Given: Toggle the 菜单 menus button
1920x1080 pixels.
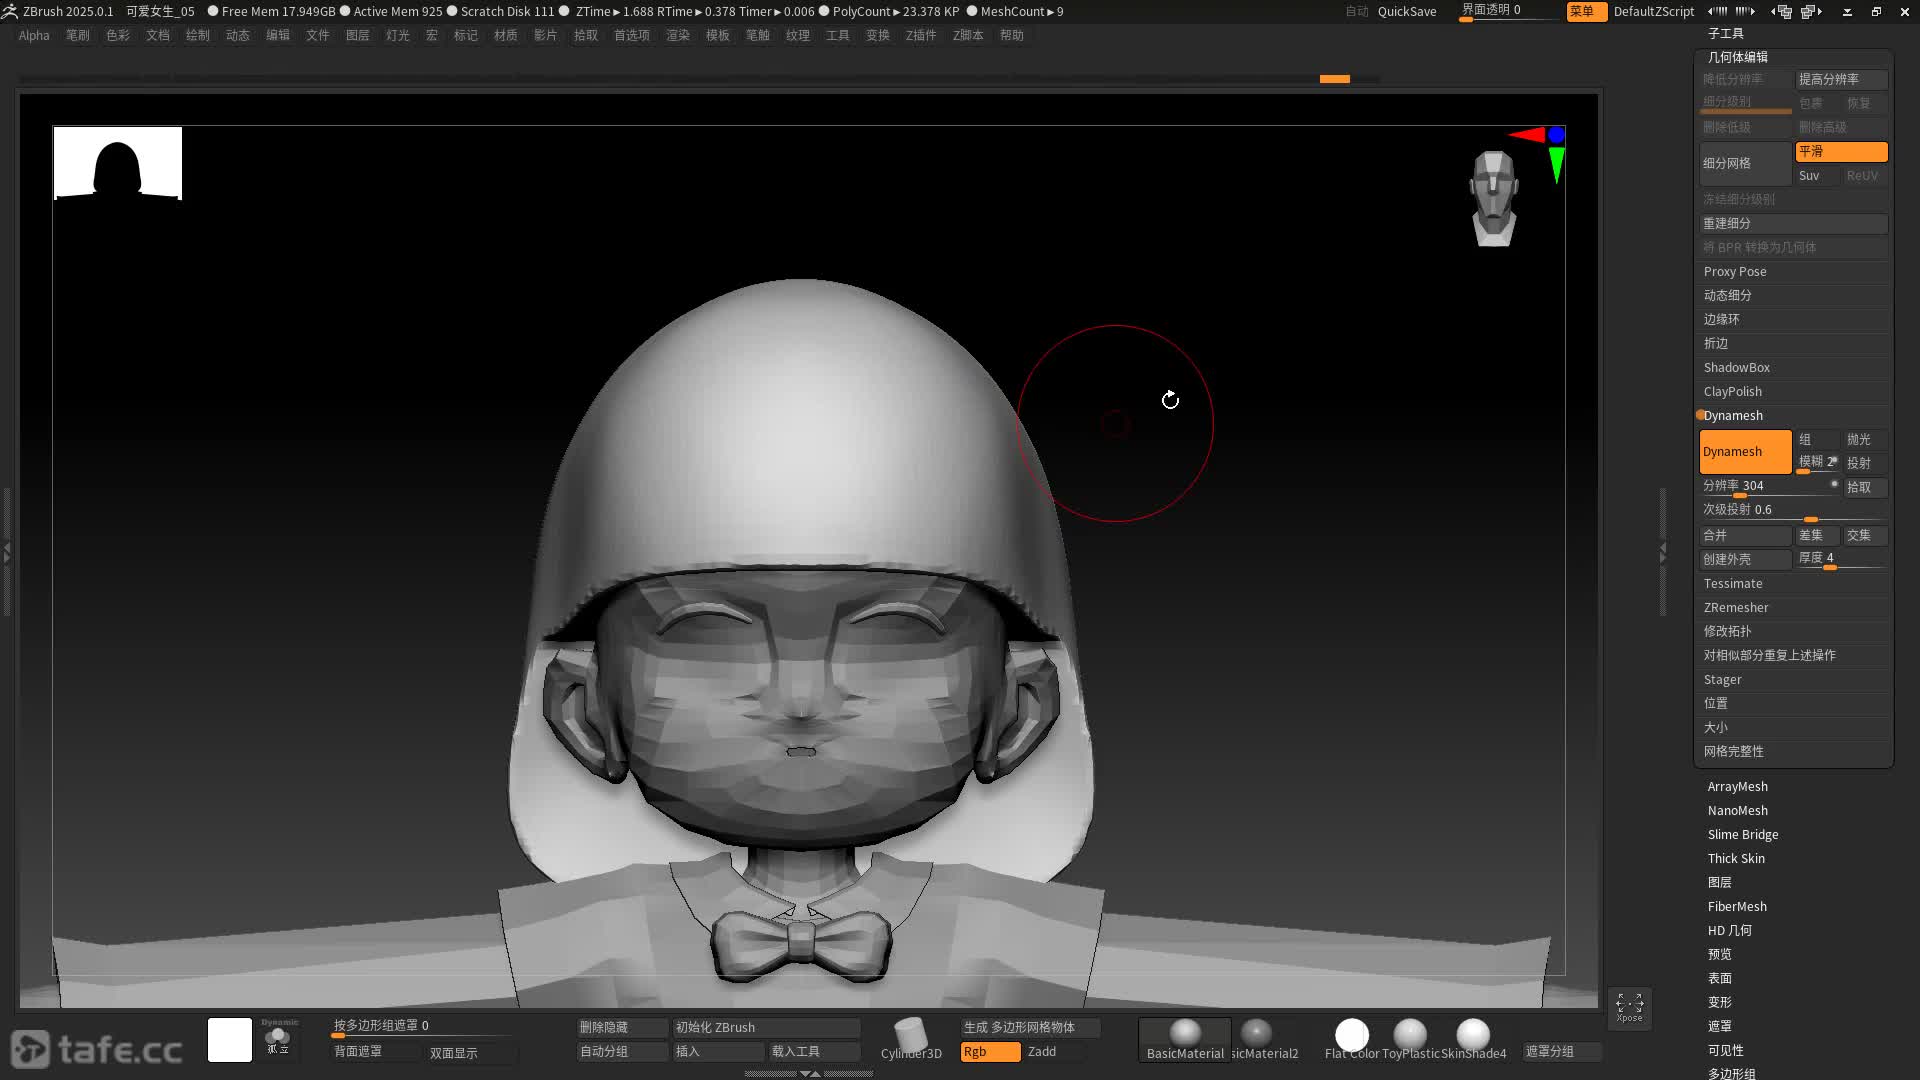Looking at the screenshot, I should 1586,11.
